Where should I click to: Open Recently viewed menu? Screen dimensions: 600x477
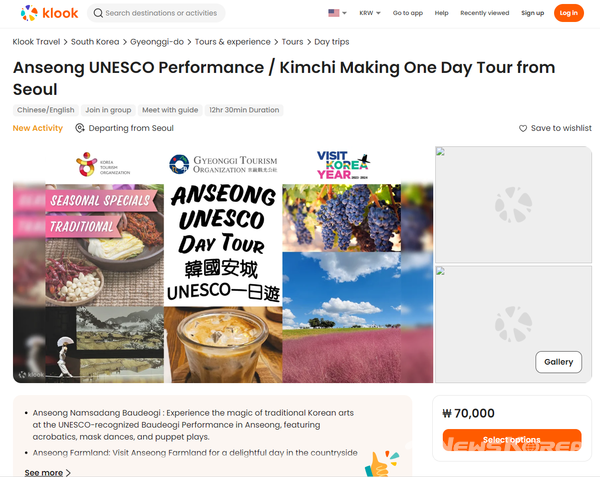point(484,13)
